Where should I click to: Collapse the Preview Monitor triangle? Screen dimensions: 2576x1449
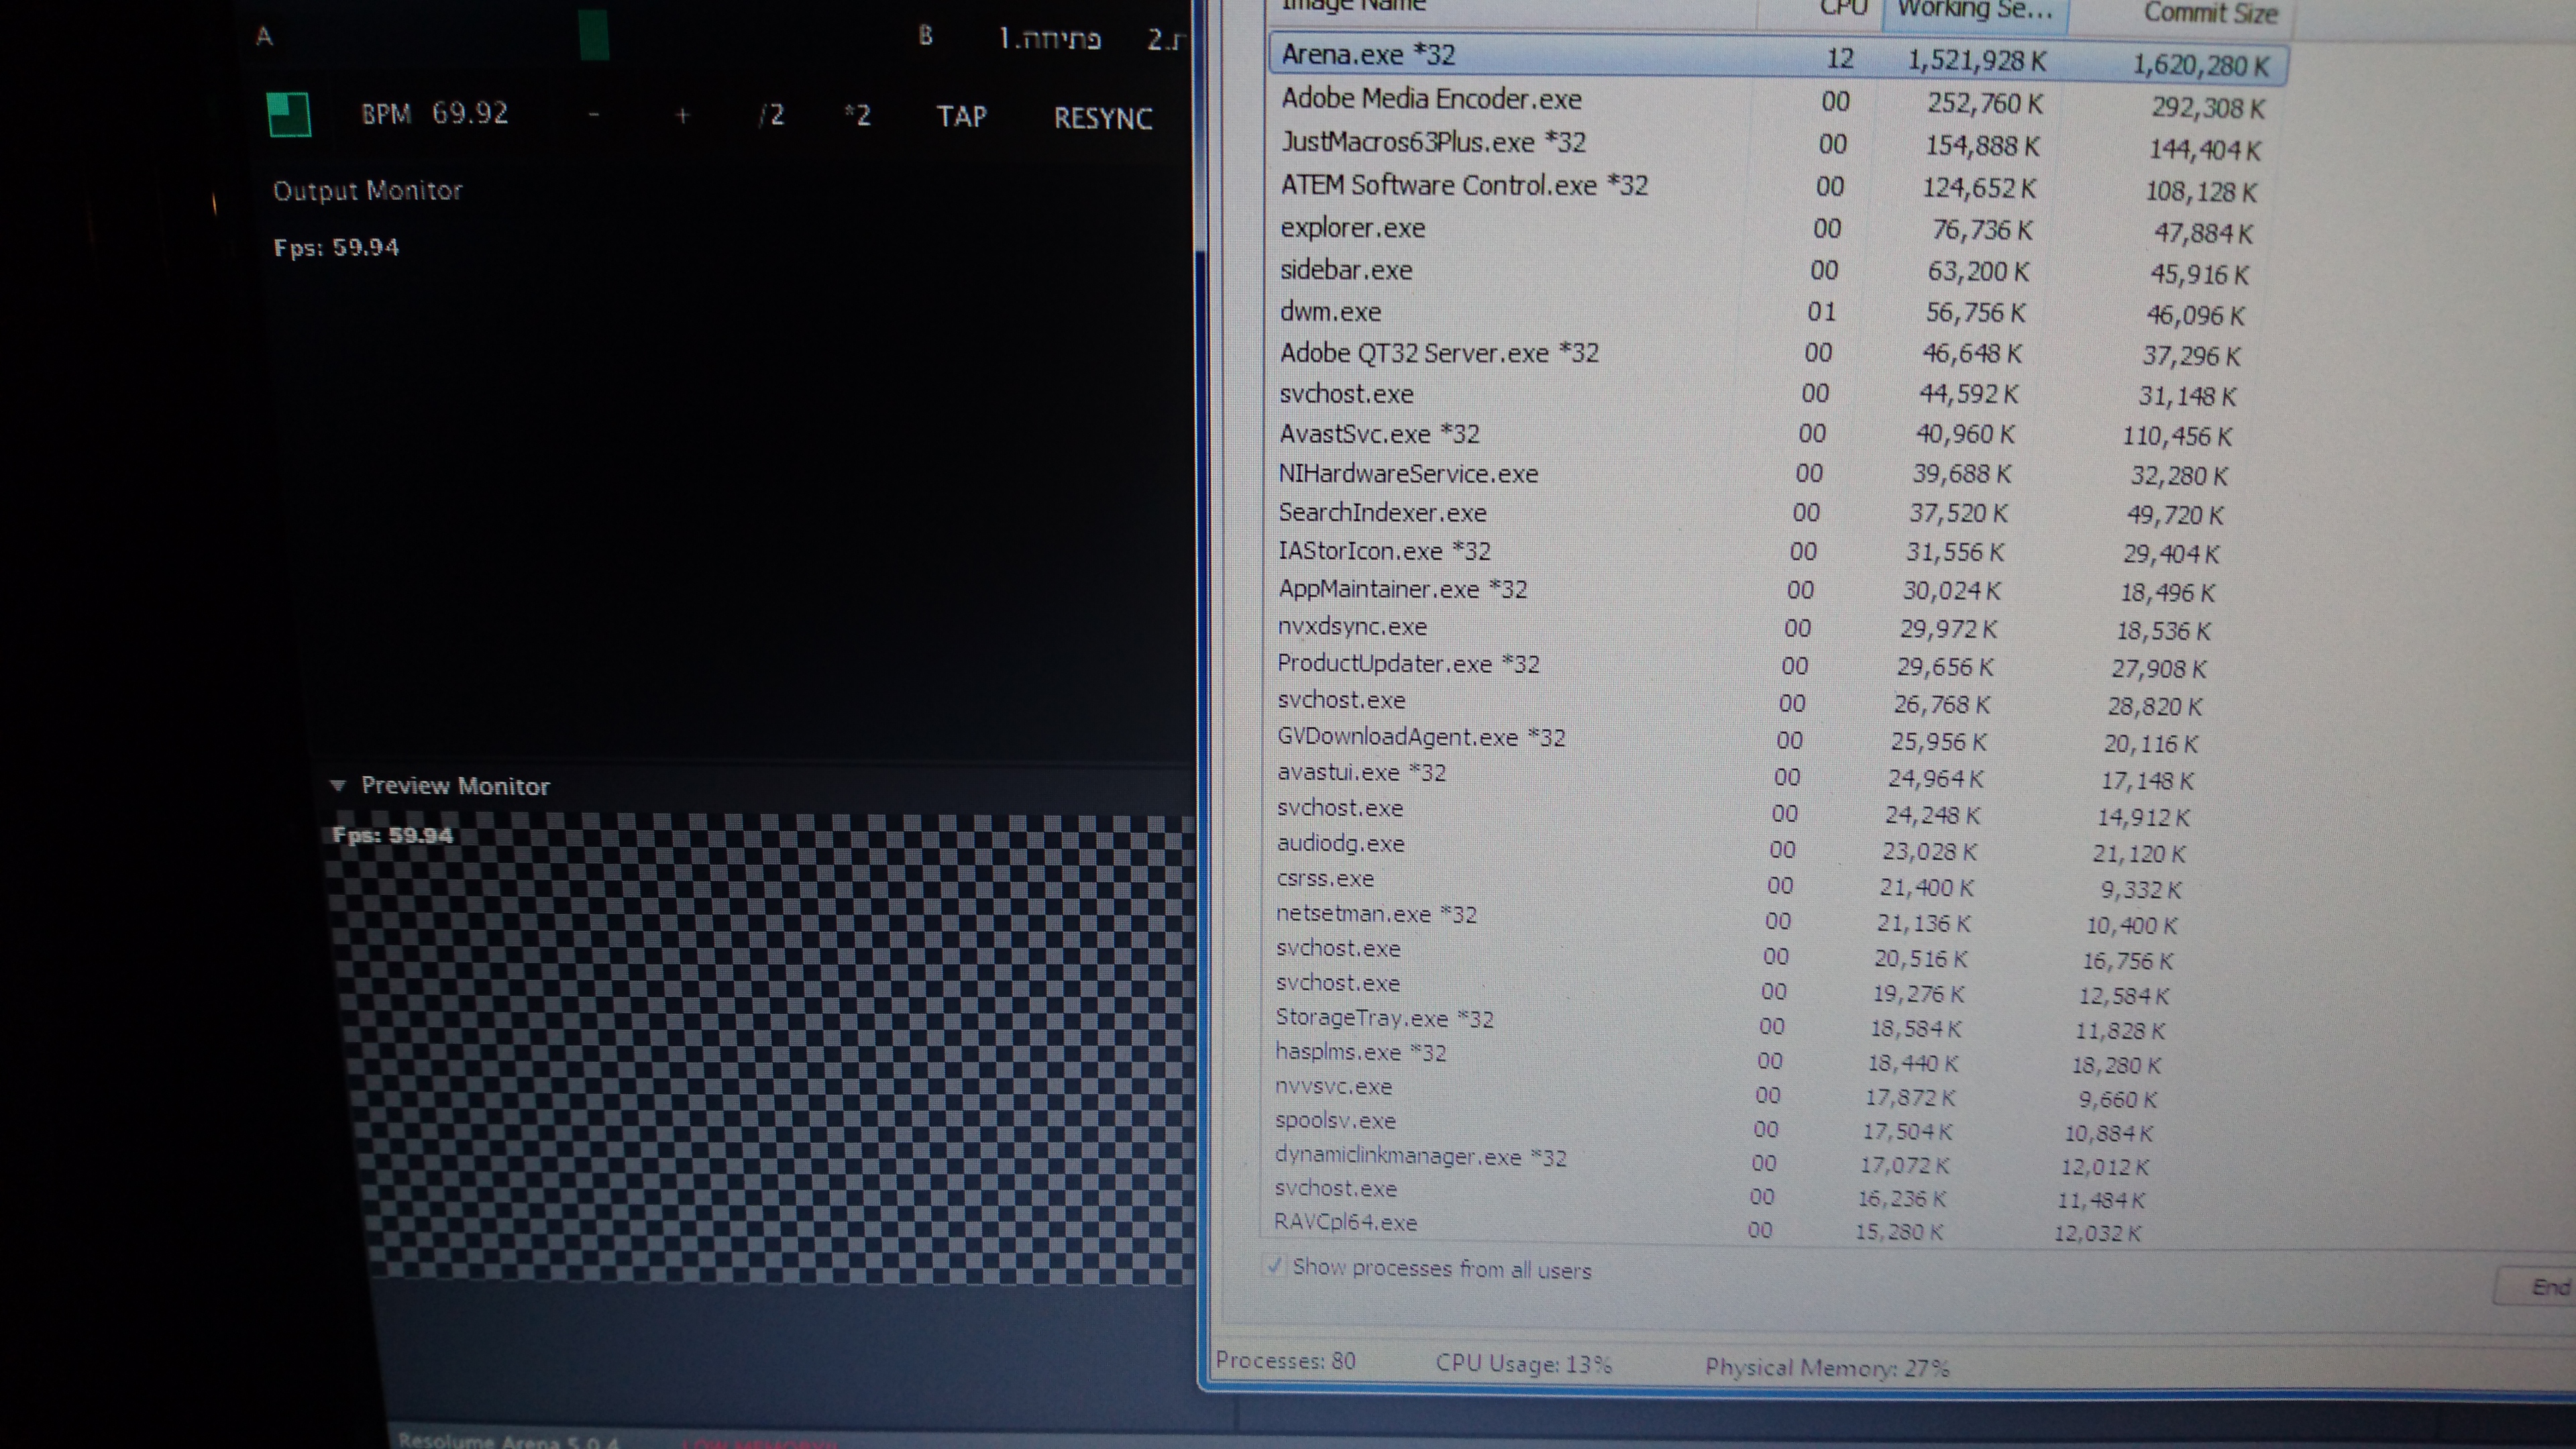(x=338, y=786)
